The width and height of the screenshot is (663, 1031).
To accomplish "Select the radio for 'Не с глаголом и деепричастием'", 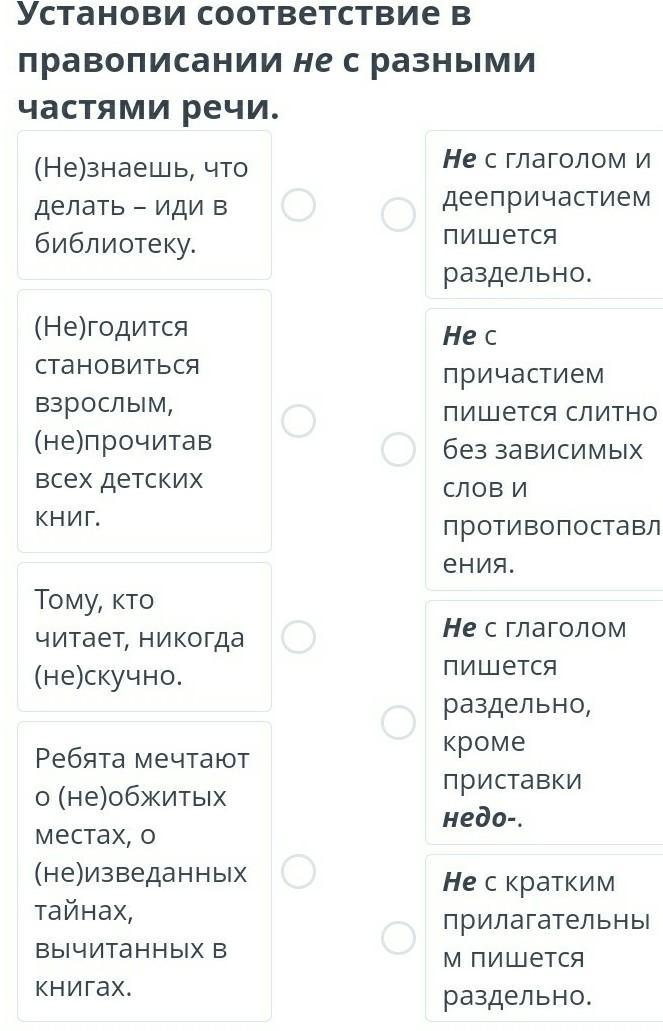I will 399,214.
